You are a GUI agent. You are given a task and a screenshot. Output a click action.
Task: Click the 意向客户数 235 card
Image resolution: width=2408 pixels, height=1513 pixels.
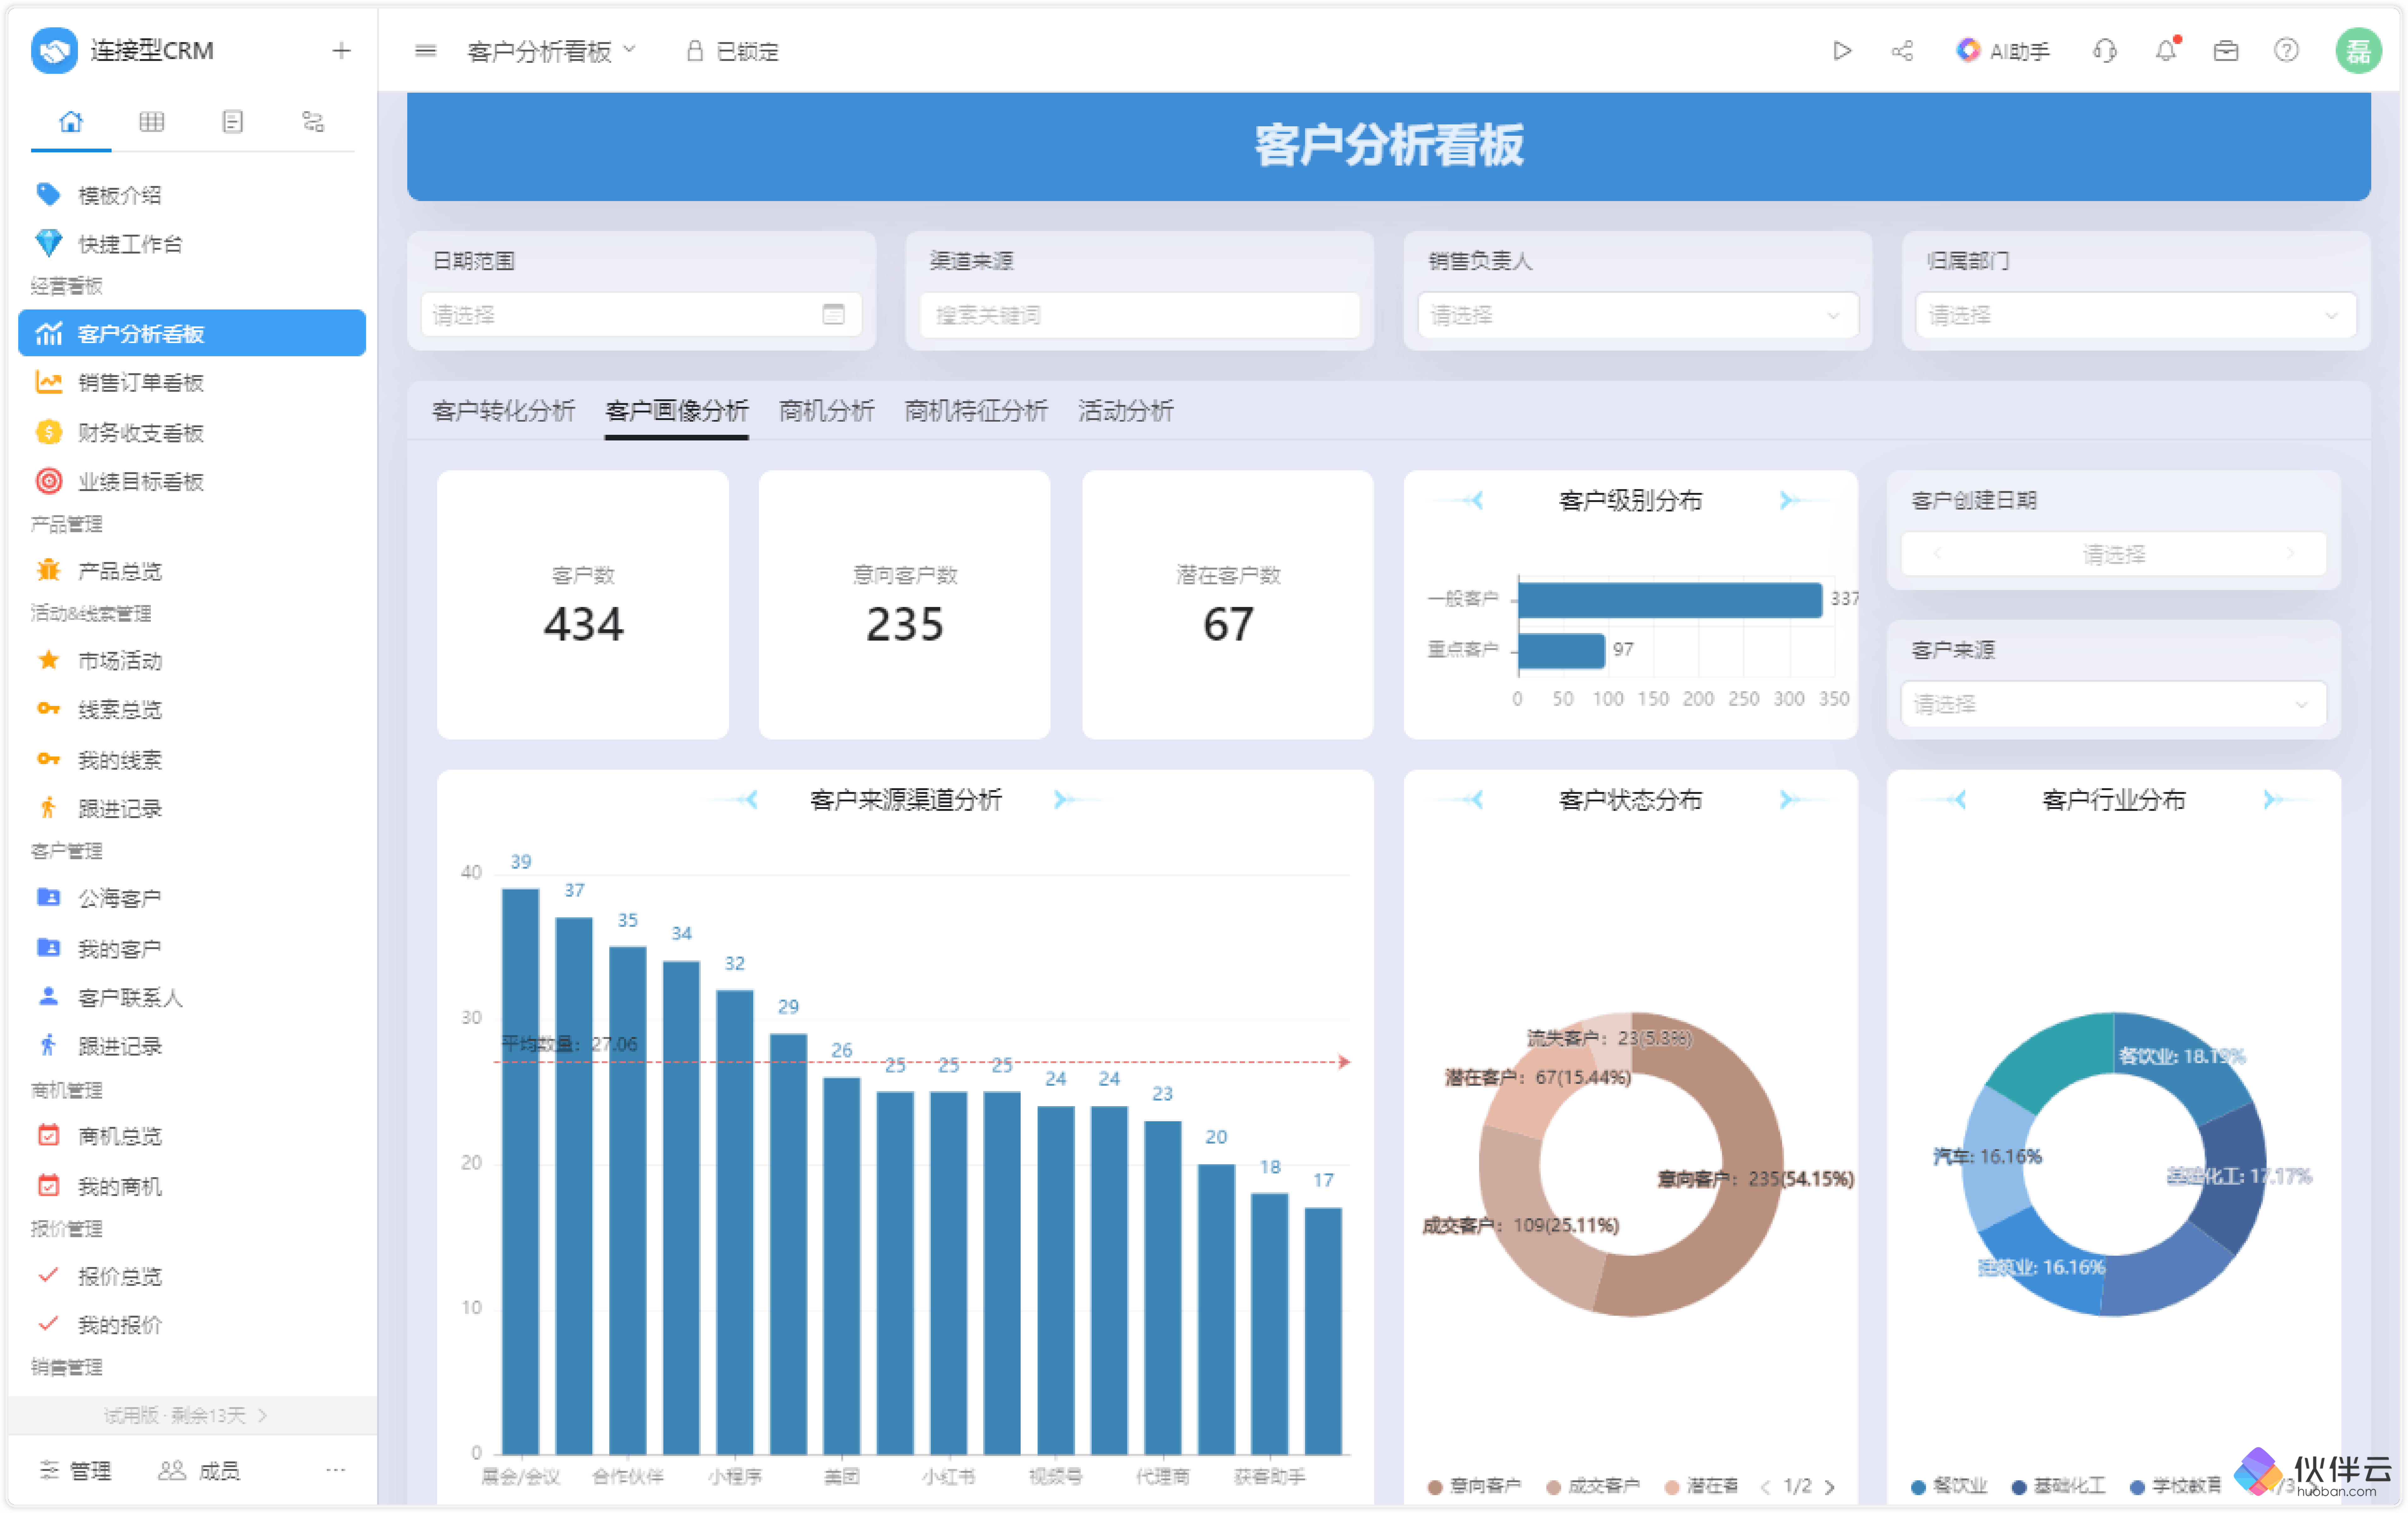[x=904, y=605]
